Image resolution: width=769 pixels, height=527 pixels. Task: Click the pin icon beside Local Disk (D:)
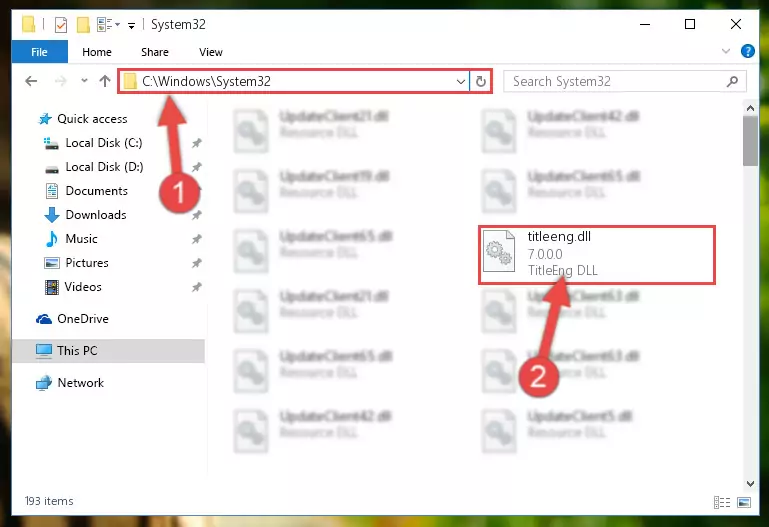click(x=197, y=167)
